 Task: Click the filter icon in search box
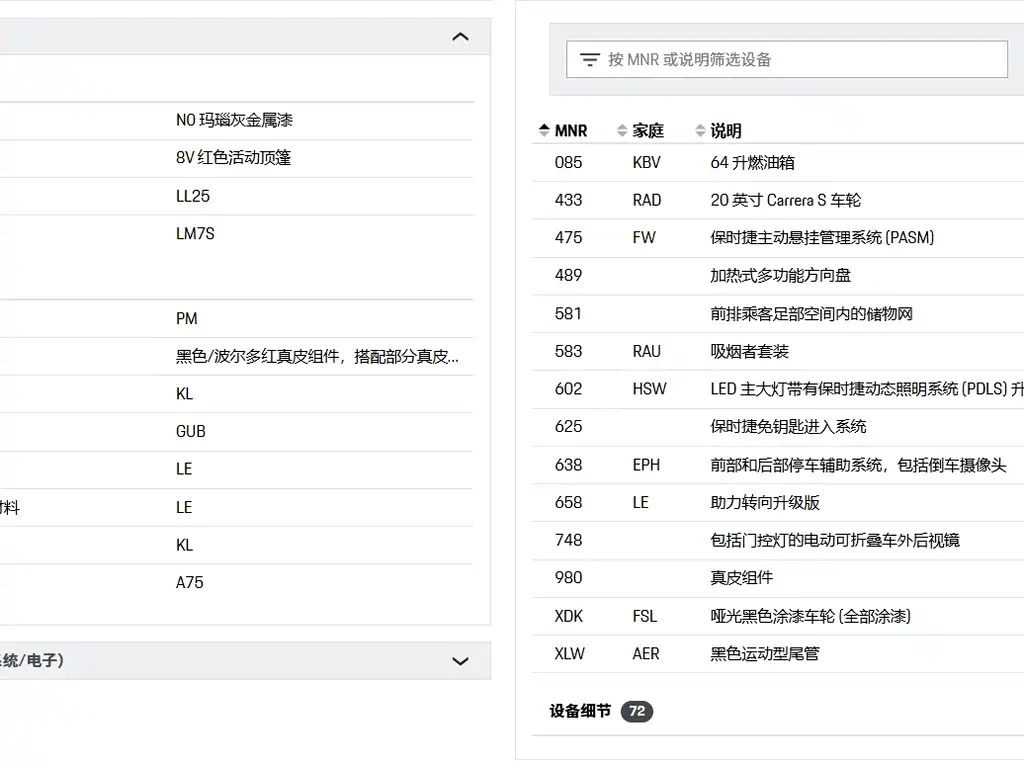coord(590,59)
